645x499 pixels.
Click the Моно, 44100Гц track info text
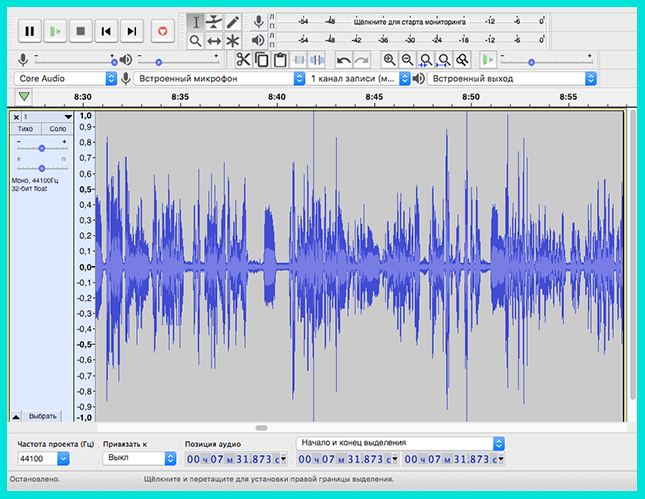[35, 181]
